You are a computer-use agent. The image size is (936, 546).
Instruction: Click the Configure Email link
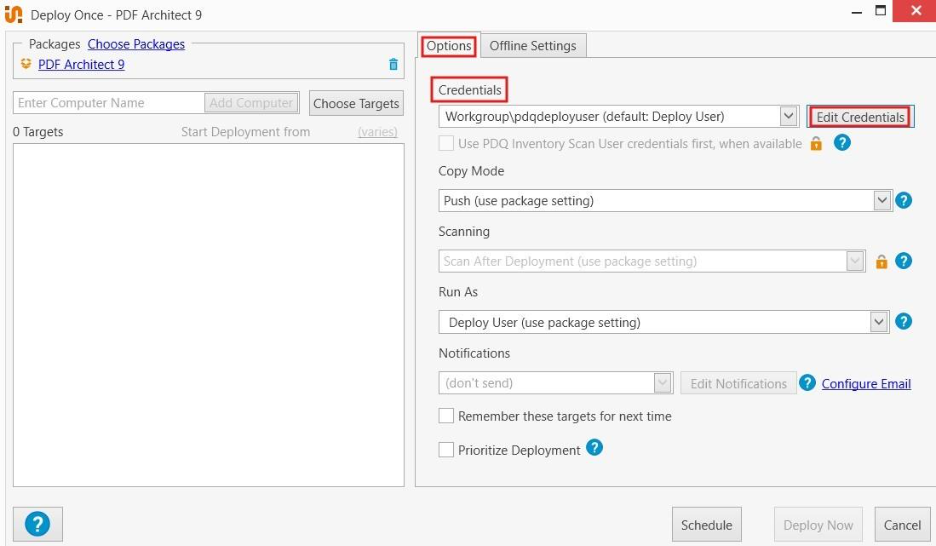coord(866,384)
